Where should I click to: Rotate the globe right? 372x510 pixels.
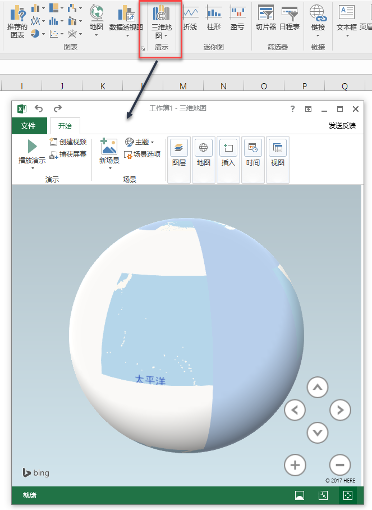[x=340, y=410]
